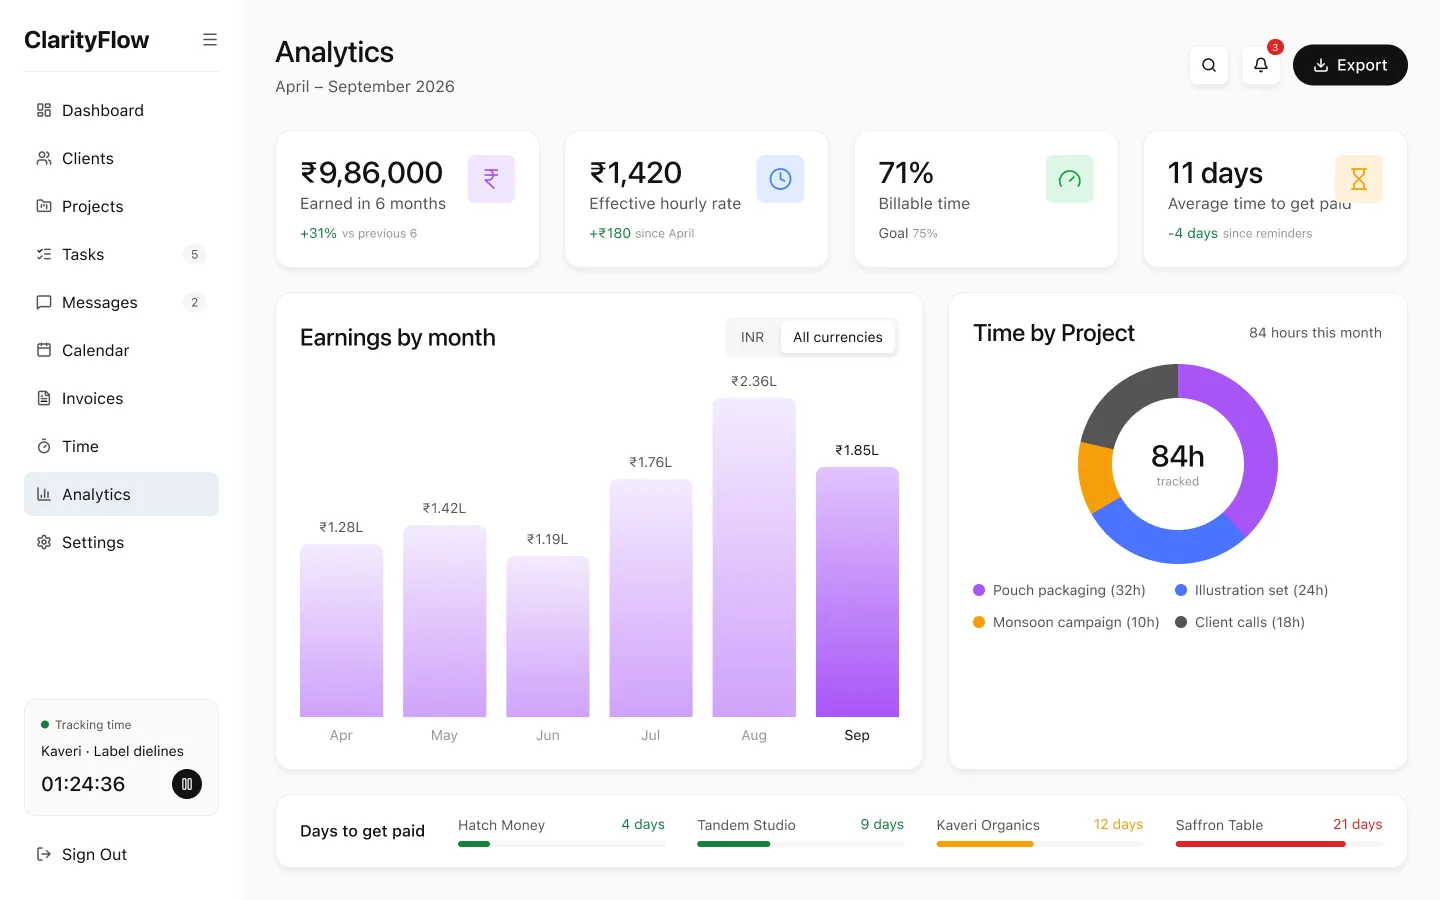
Task: Click the hourglass icon on days card
Action: tap(1359, 179)
